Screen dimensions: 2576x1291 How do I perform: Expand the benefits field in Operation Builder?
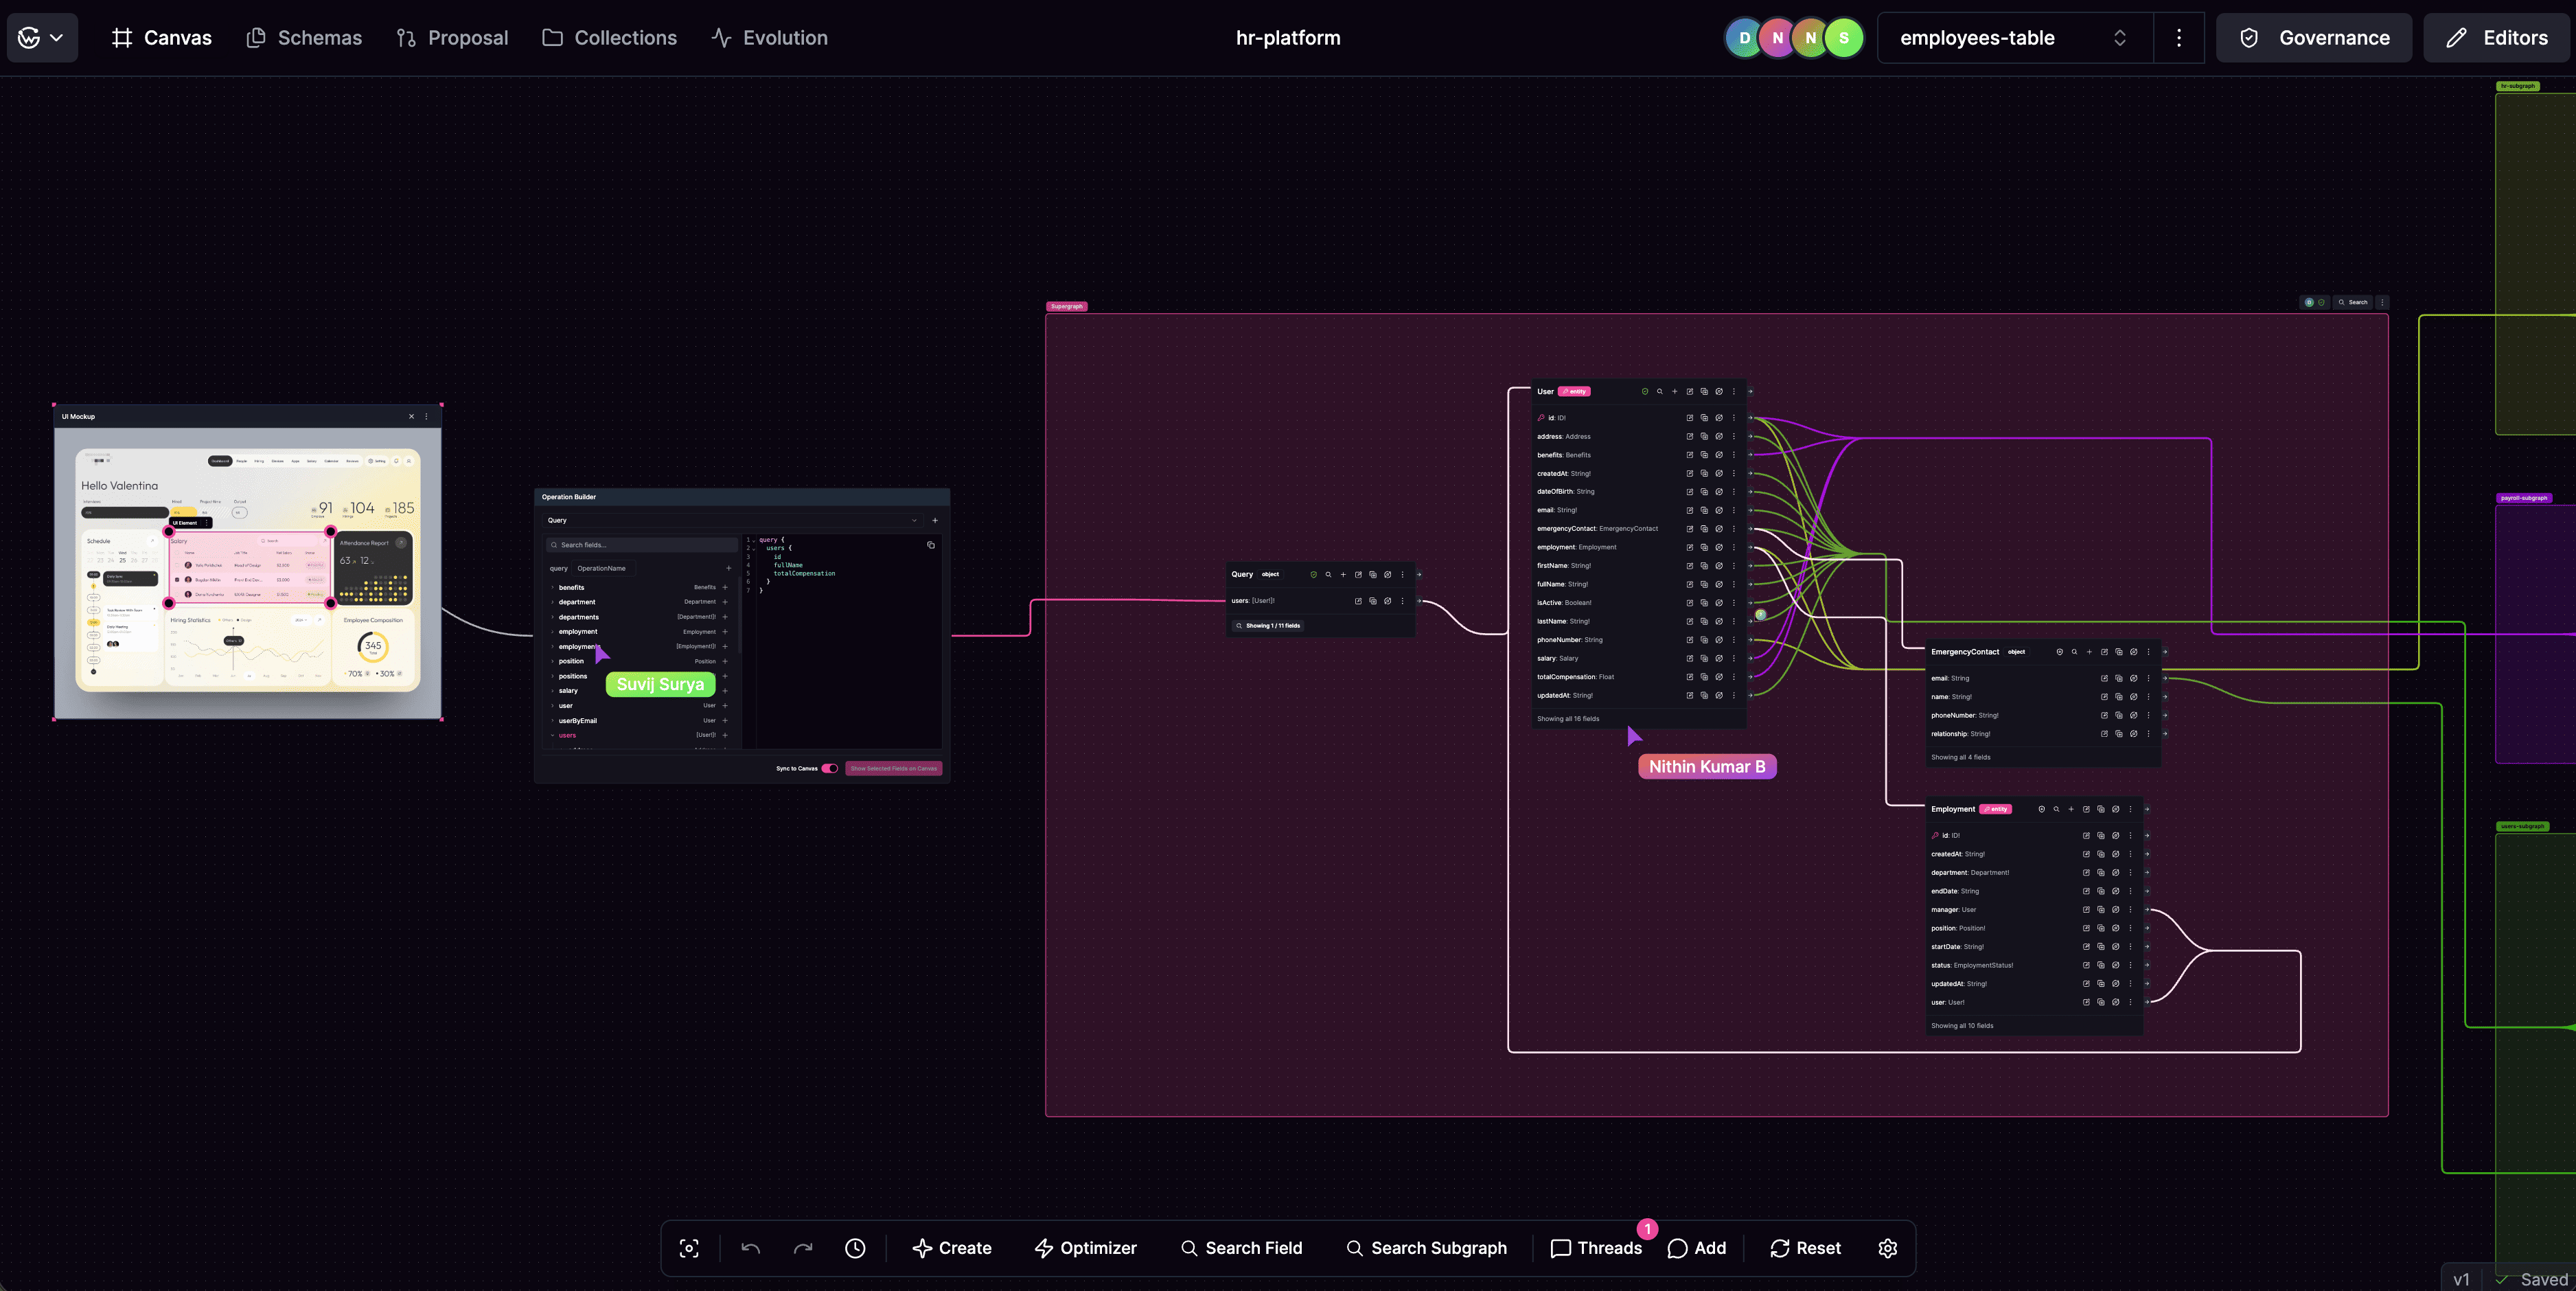point(553,588)
